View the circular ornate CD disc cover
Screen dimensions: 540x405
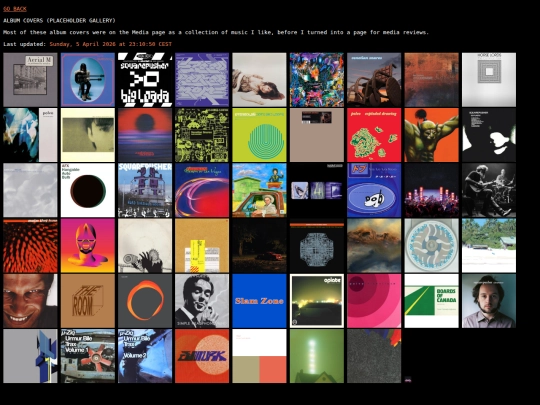click(432, 246)
